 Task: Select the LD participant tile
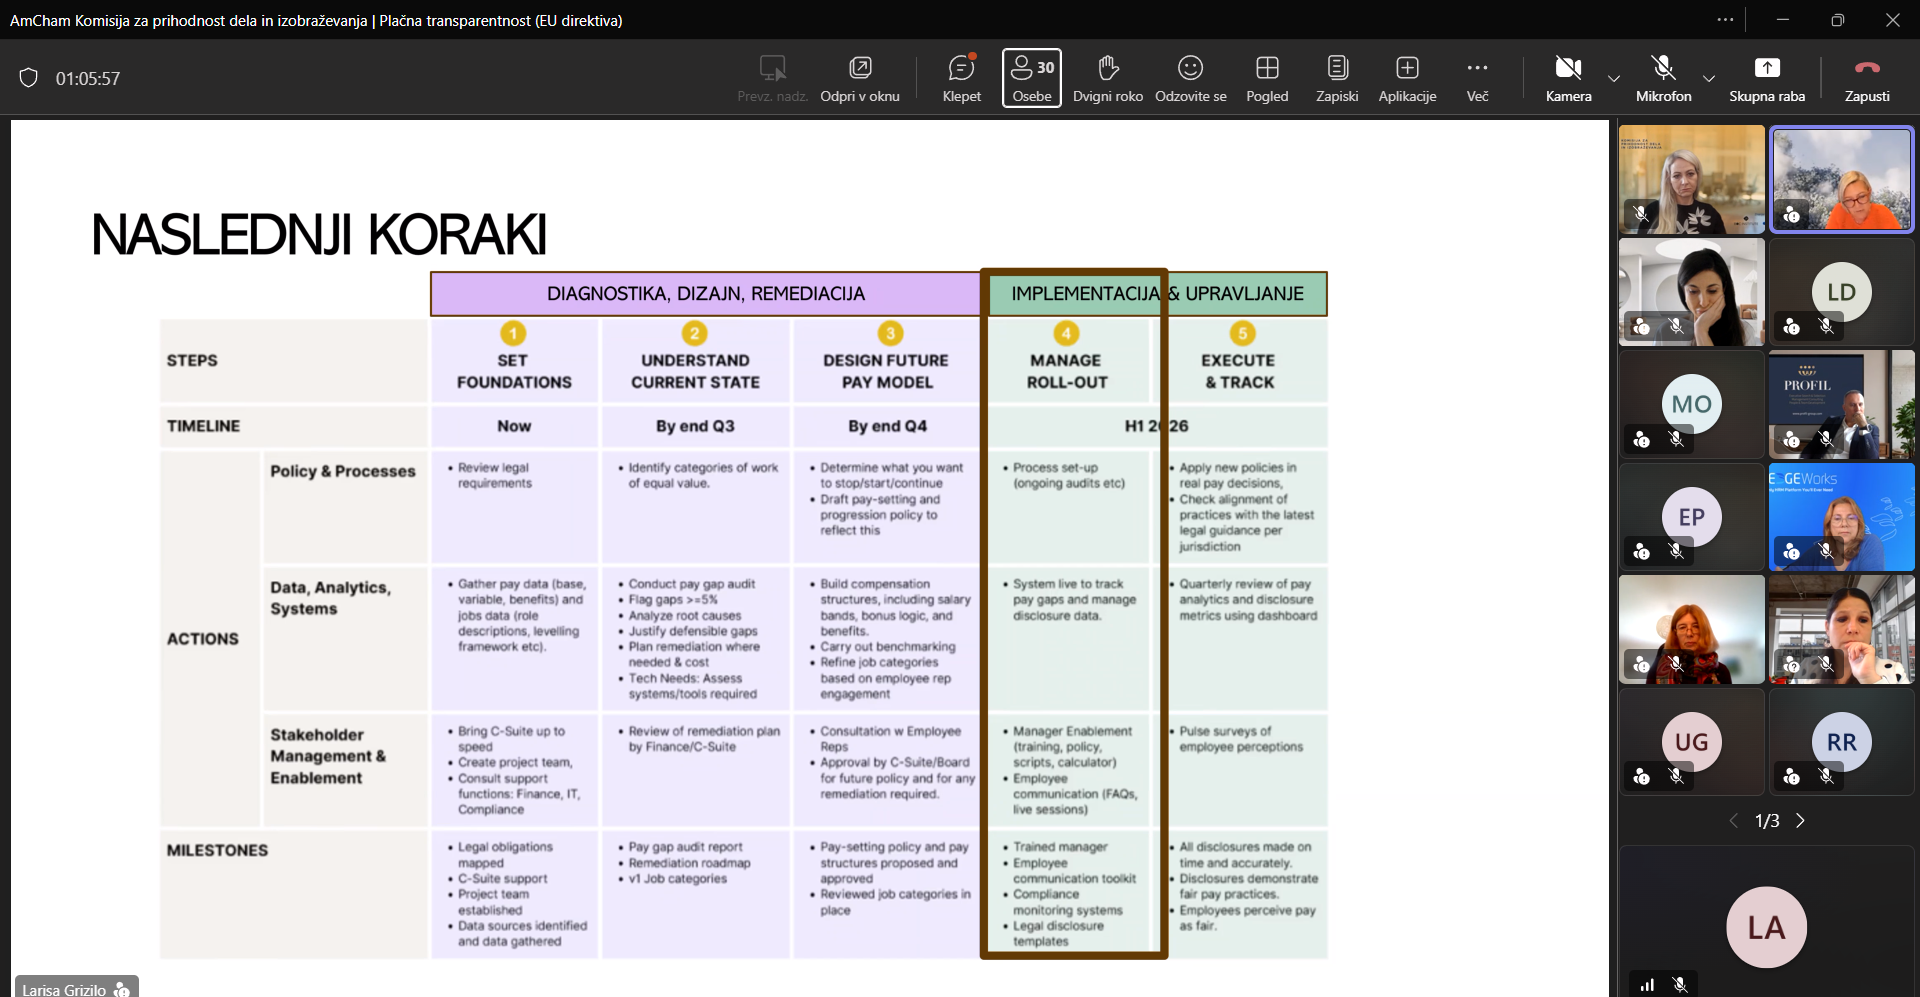coord(1841,292)
